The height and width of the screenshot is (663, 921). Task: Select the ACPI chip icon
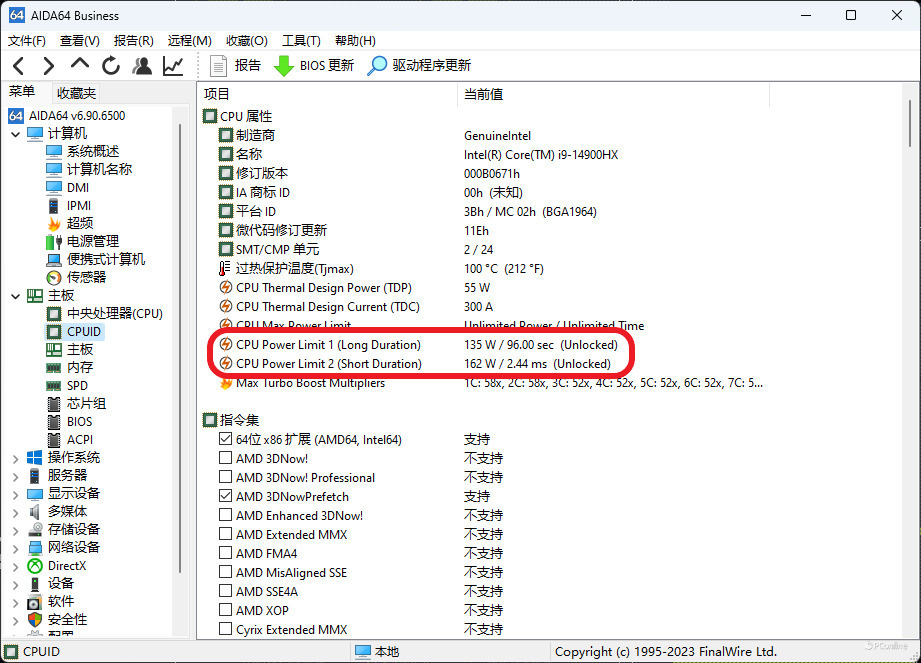click(53, 440)
